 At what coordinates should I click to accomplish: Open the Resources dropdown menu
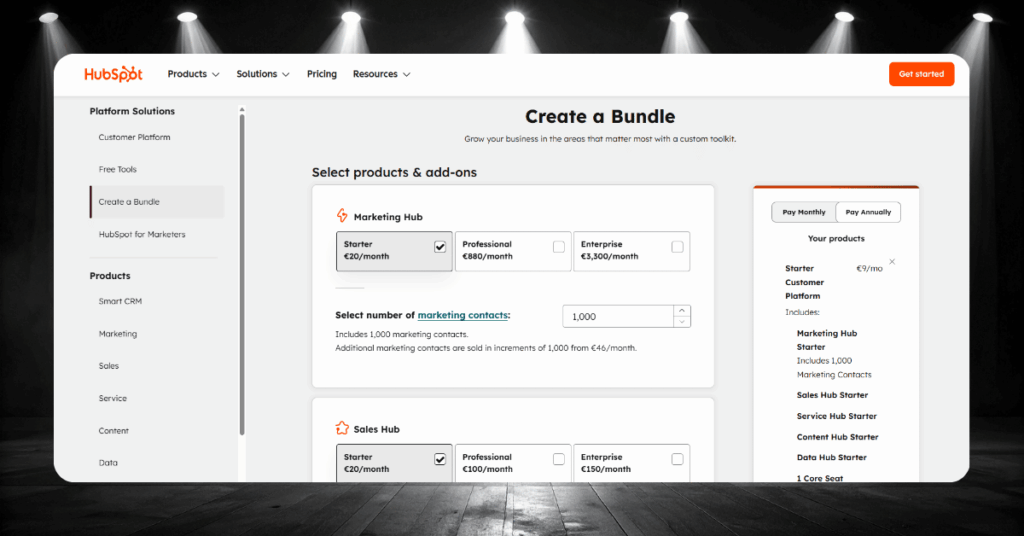pos(381,74)
